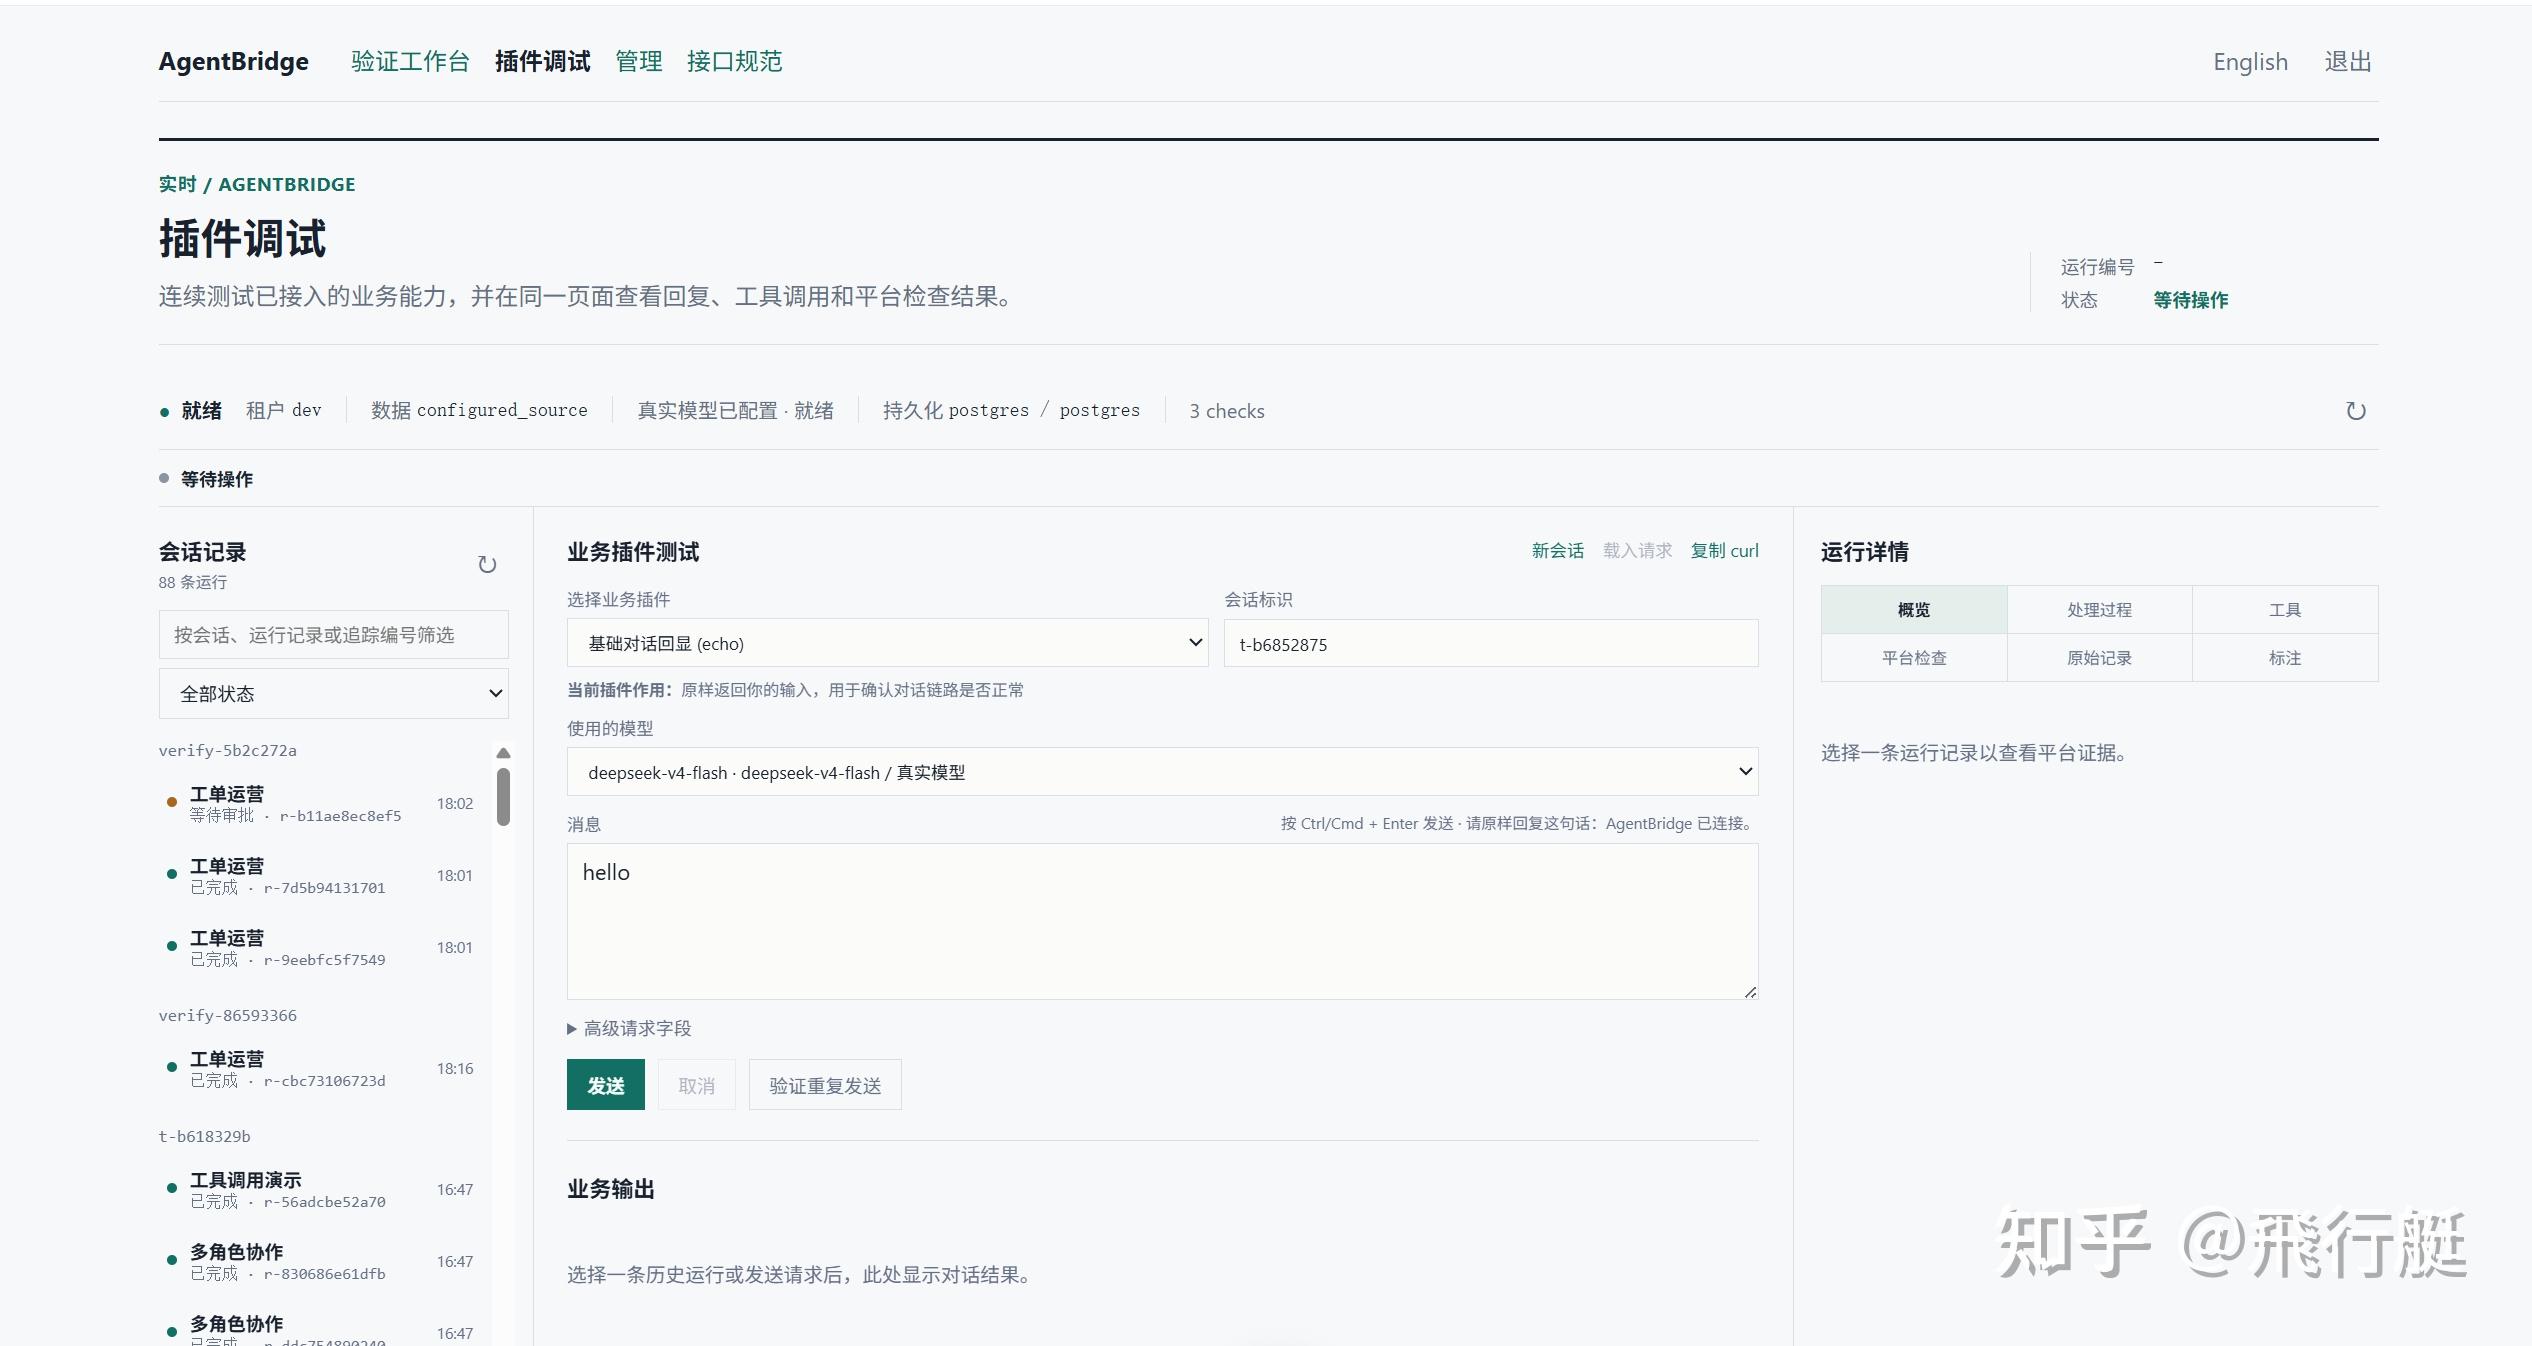This screenshot has width=2532, height=1346.
Task: Refresh the status bar with the circular arrow
Action: tap(2356, 411)
